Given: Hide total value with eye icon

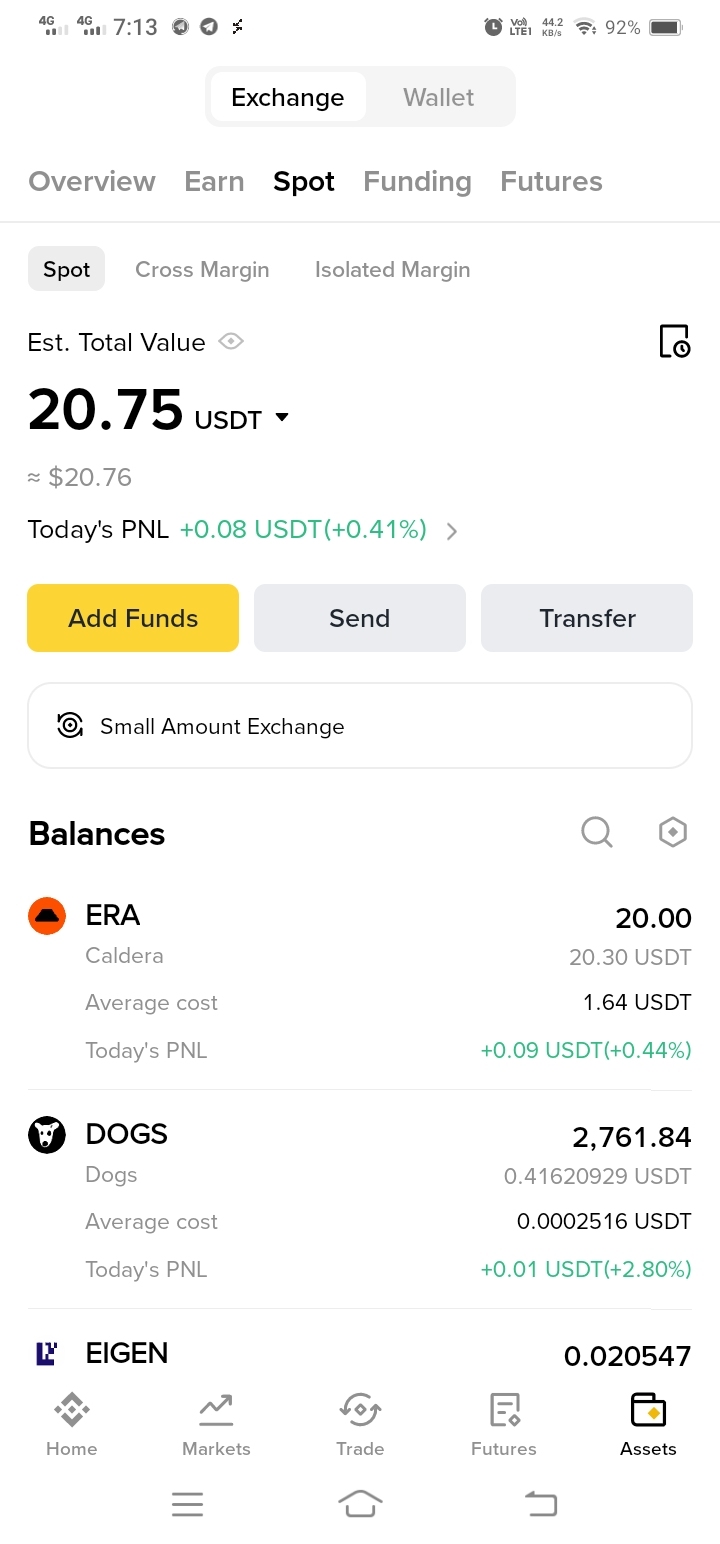Looking at the screenshot, I should pos(231,342).
